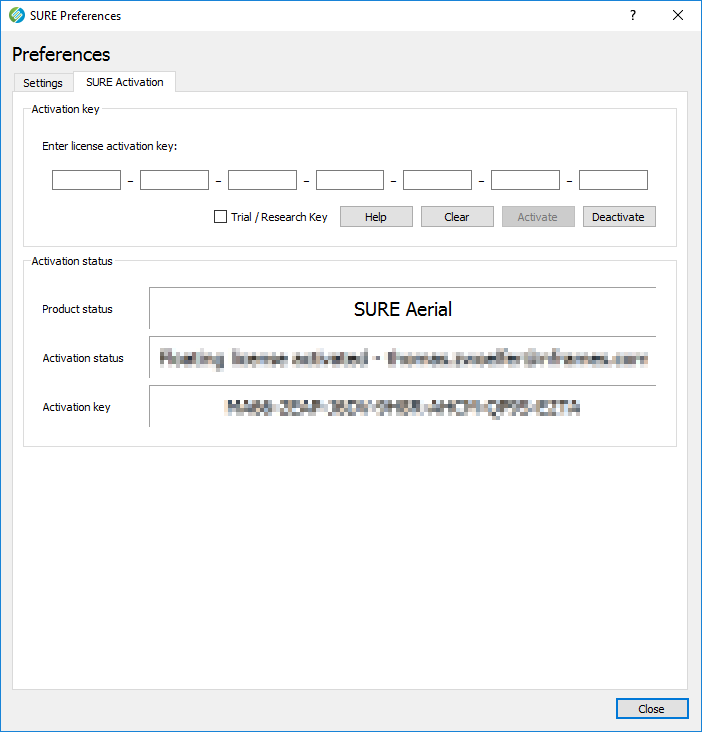The image size is (702, 732).
Task: Click the blurred activation key value
Action: click(402, 408)
